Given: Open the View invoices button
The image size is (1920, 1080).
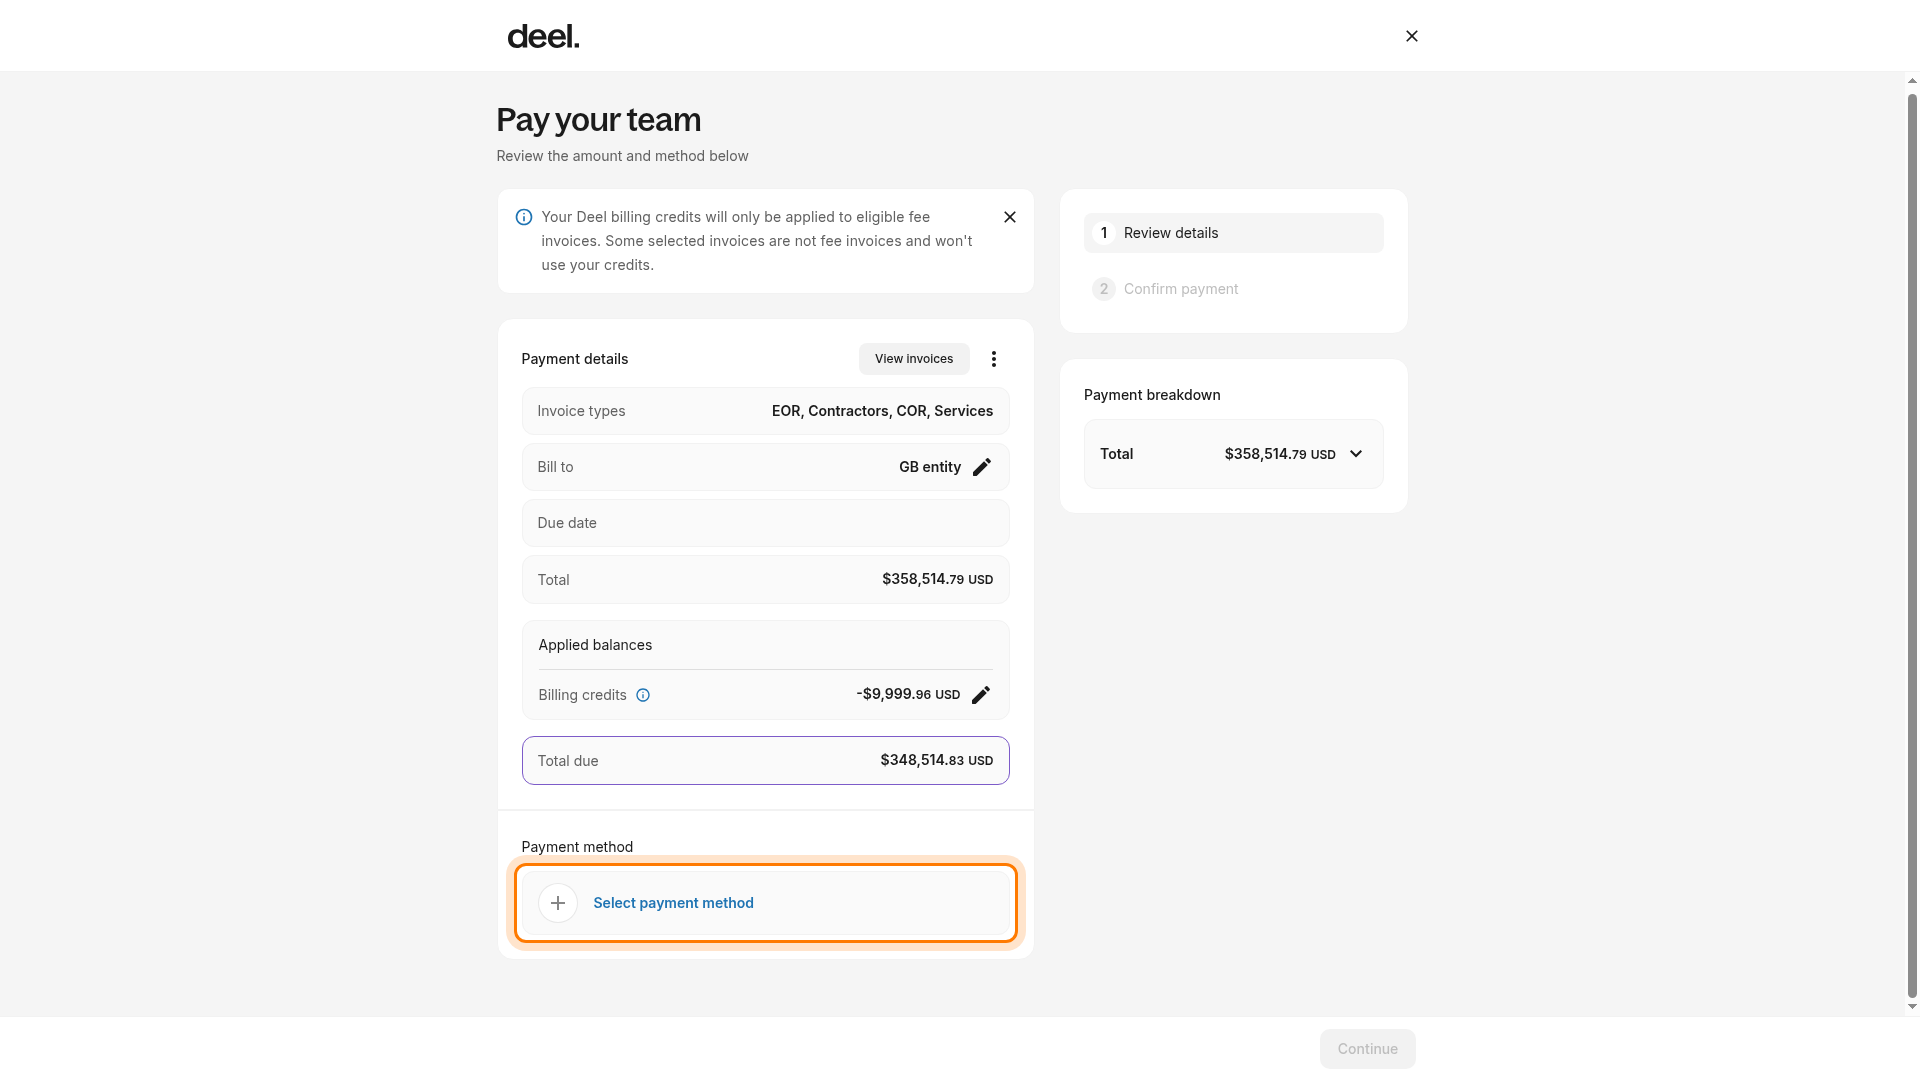Looking at the screenshot, I should pos(913,359).
